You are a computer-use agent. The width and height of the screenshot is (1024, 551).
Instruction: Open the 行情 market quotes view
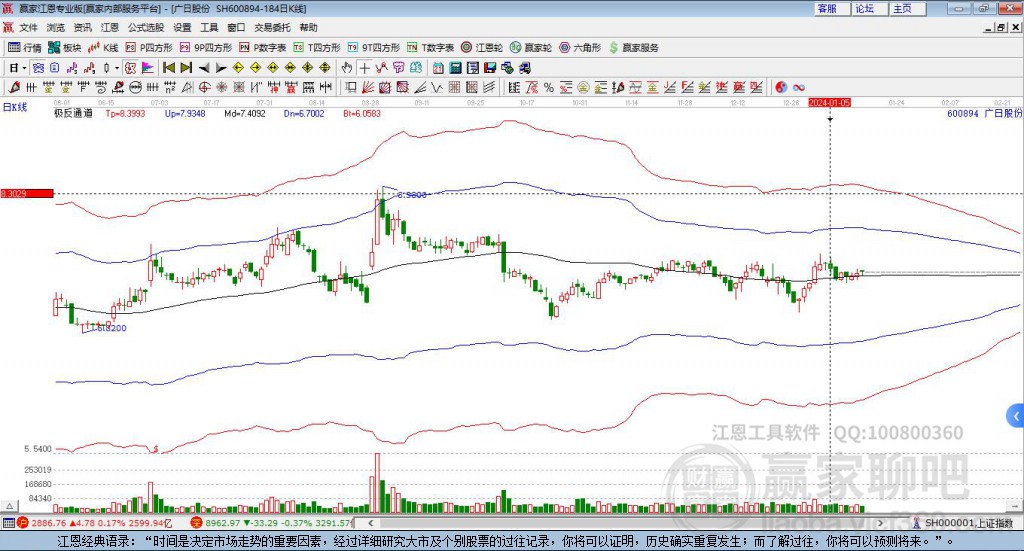click(25, 47)
